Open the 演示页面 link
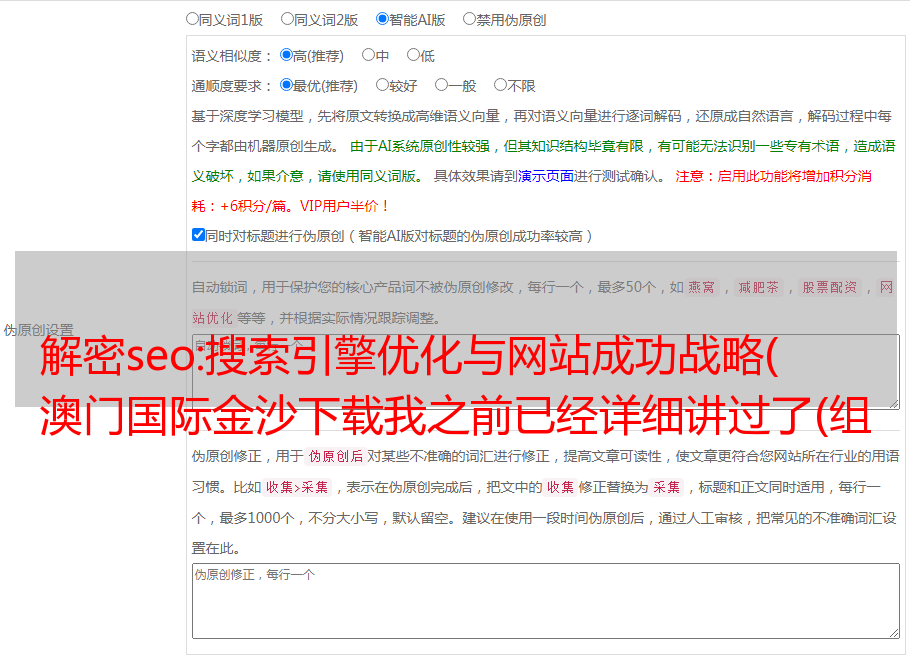The height and width of the screenshot is (658, 911). [x=546, y=176]
